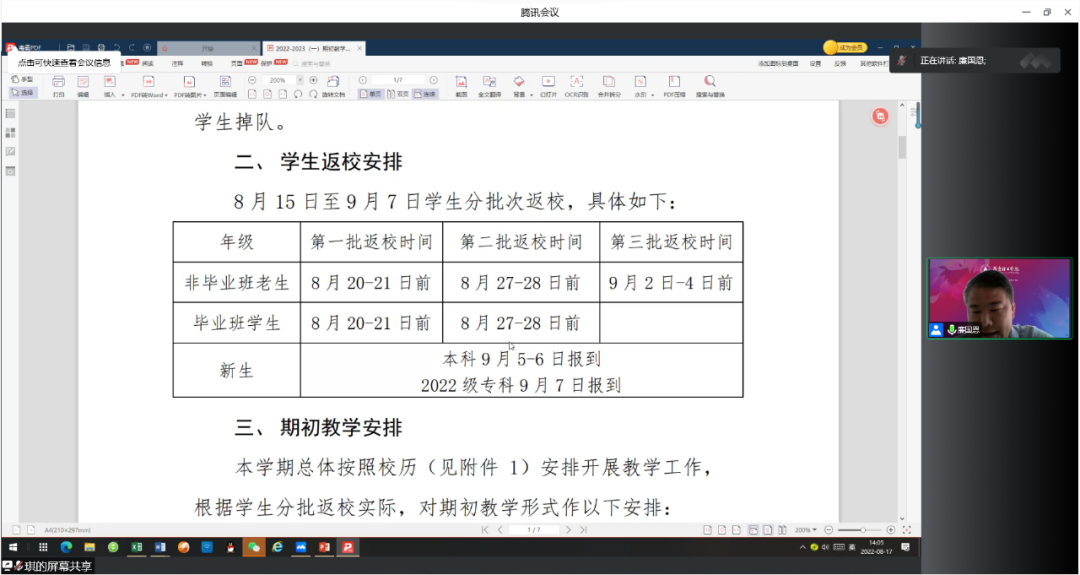Image resolution: width=1080 pixels, height=575 pixels.
Task: Open search and replace (搜索与替换)
Action: (x=709, y=84)
